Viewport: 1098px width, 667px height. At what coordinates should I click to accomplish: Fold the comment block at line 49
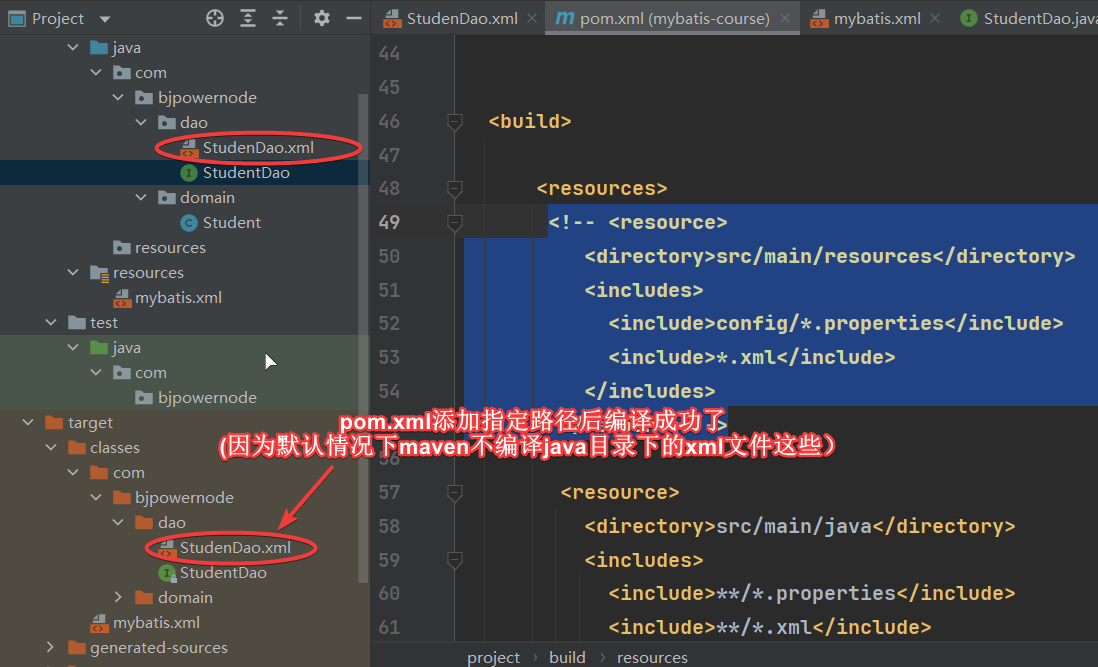pos(454,223)
